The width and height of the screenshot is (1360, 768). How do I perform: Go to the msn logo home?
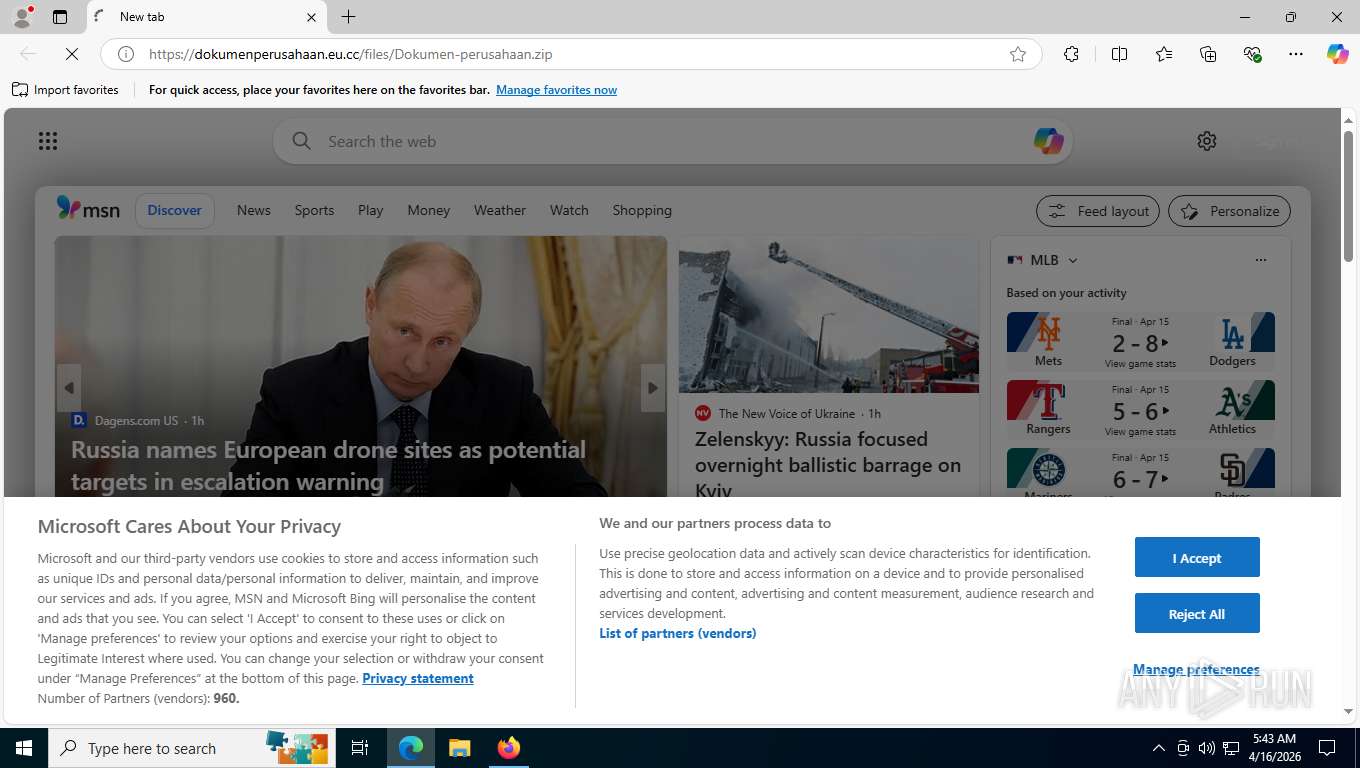pos(88,210)
